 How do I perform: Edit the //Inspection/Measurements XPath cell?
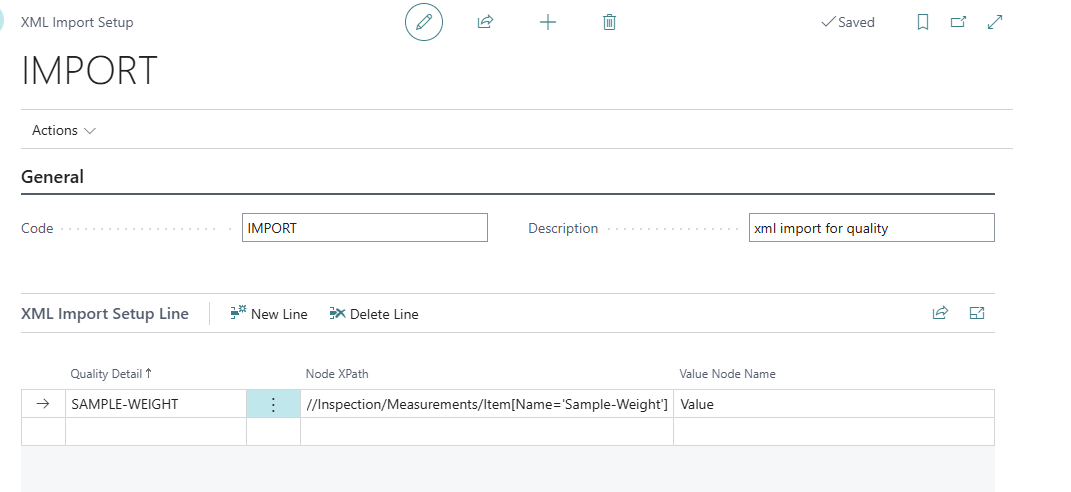click(487, 404)
